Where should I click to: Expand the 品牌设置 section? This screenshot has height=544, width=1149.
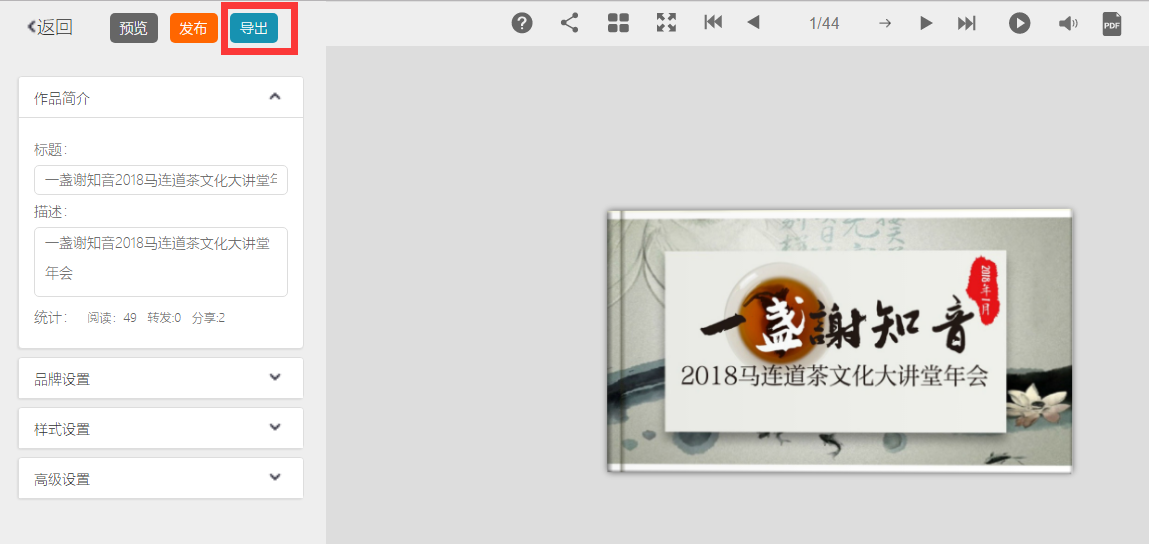coord(160,378)
